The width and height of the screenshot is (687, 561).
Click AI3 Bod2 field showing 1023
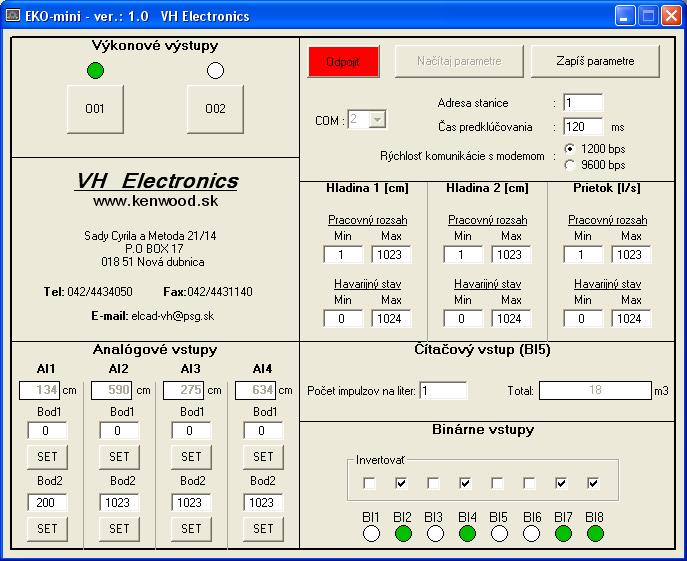tap(191, 503)
